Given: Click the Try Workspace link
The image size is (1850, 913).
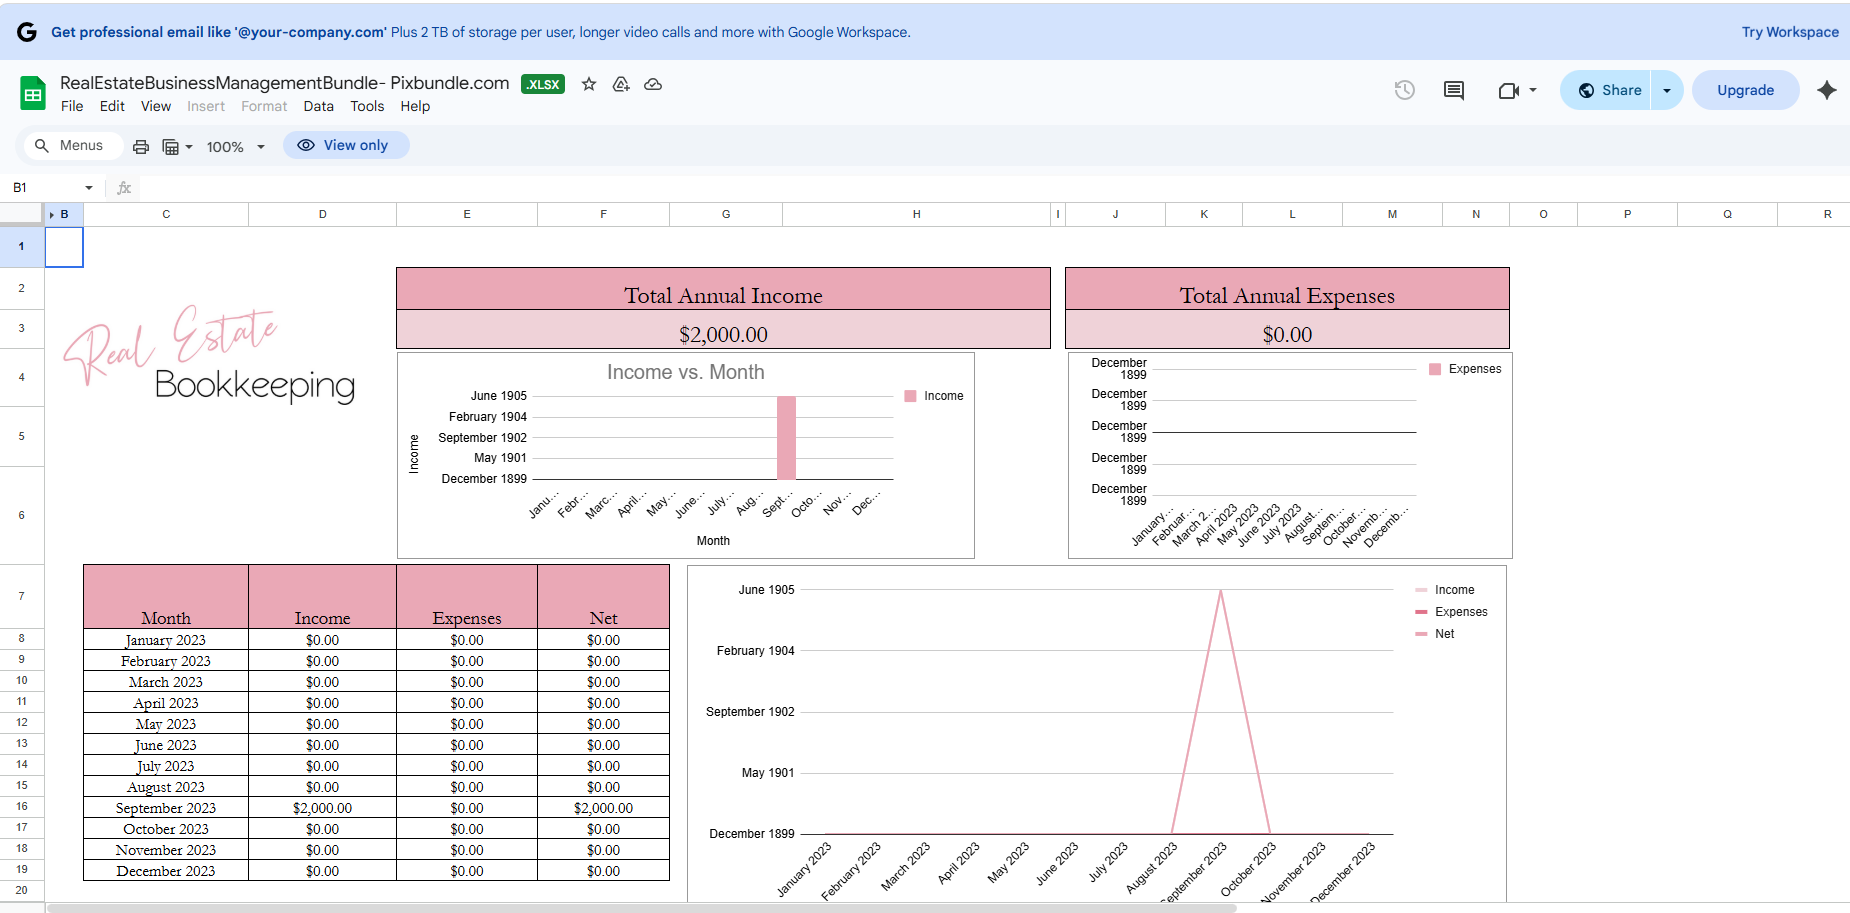Looking at the screenshot, I should (1790, 32).
